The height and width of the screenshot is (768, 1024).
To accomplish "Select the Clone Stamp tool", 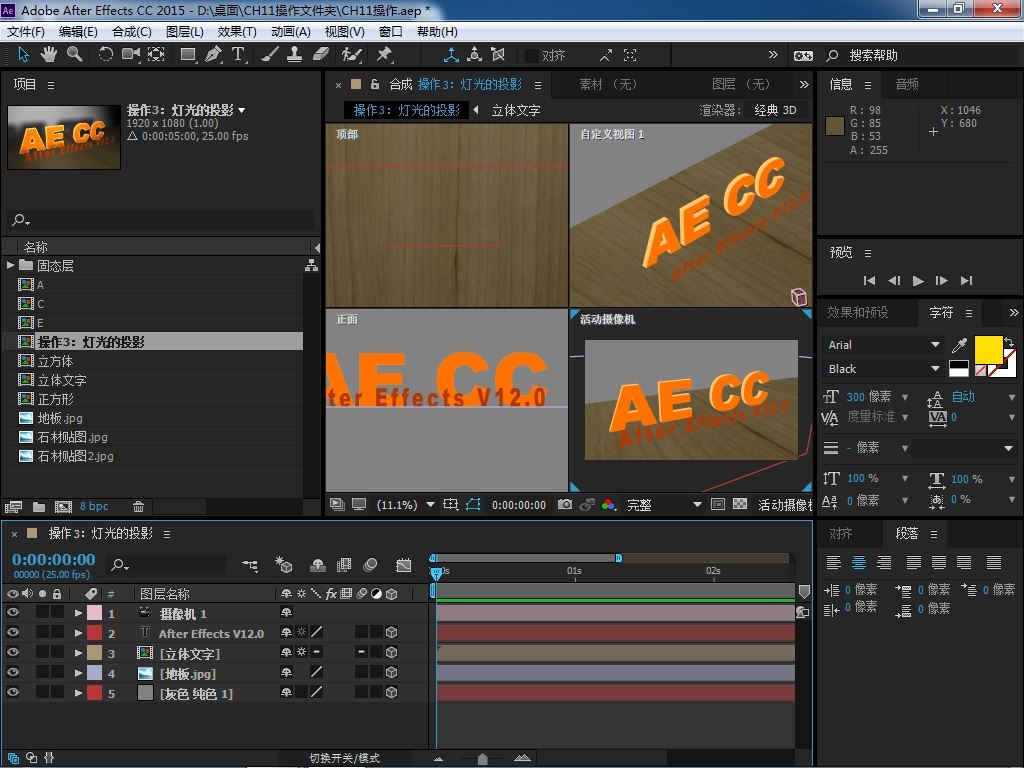I will tap(295, 54).
